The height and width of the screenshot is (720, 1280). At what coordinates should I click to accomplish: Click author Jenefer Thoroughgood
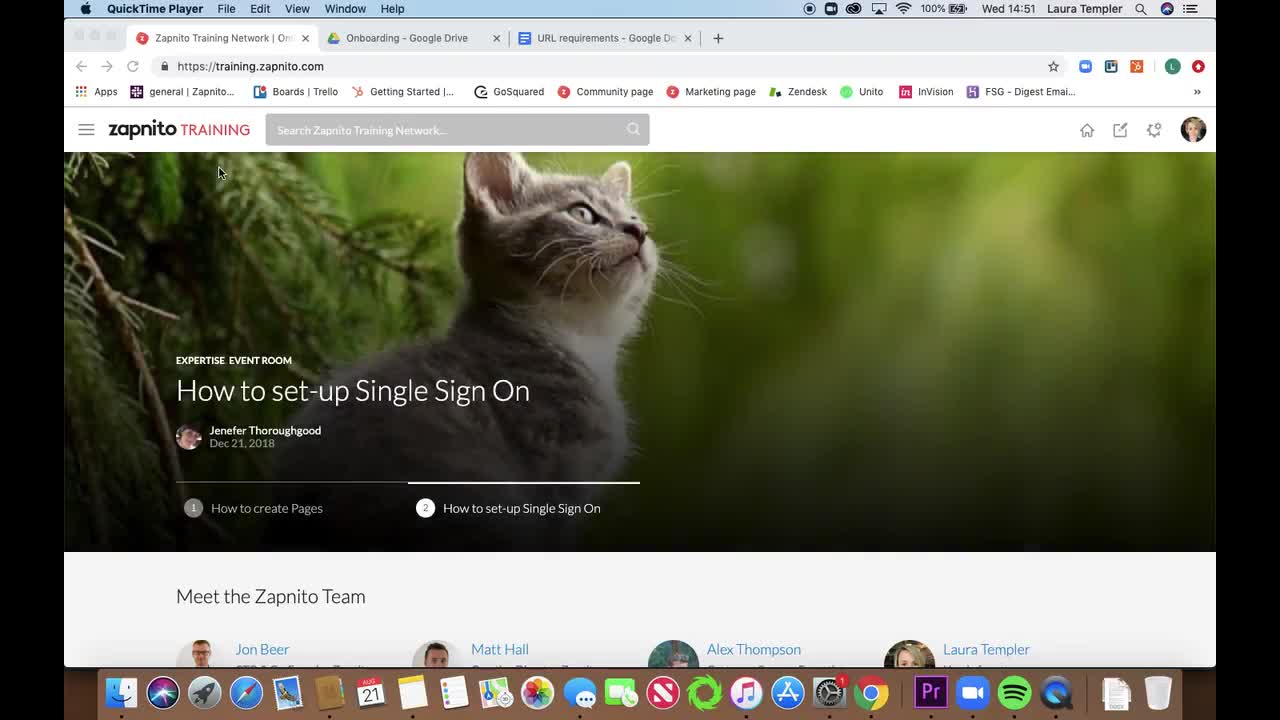pyautogui.click(x=264, y=430)
